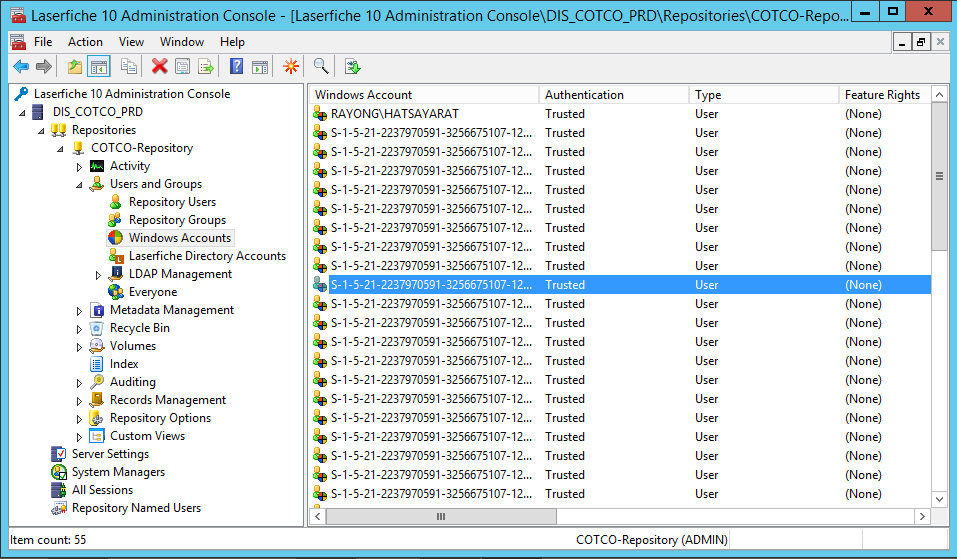Open All Sessions in tree
Image resolution: width=957 pixels, height=559 pixels.
click(x=102, y=490)
